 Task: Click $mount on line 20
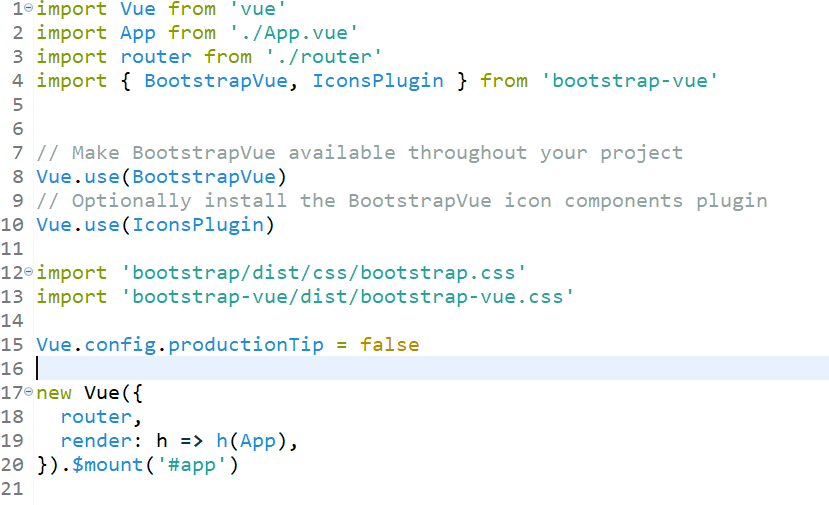click(107, 465)
